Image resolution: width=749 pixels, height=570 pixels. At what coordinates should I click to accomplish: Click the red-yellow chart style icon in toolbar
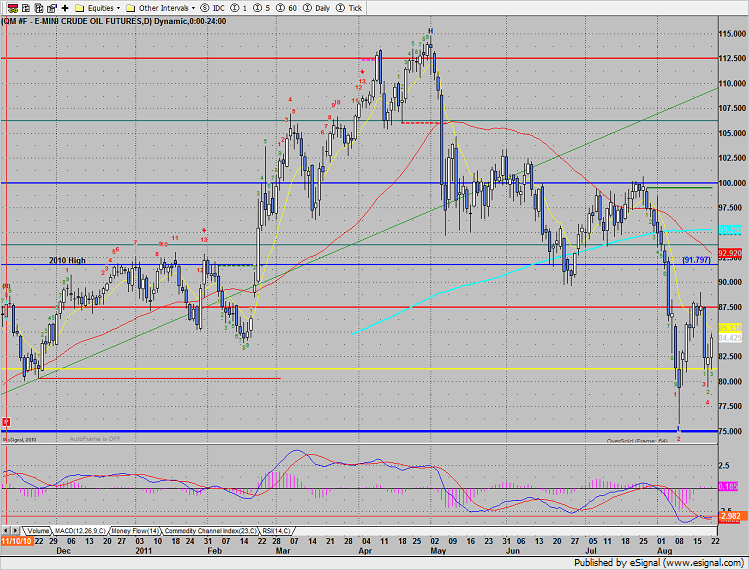[x=13, y=8]
